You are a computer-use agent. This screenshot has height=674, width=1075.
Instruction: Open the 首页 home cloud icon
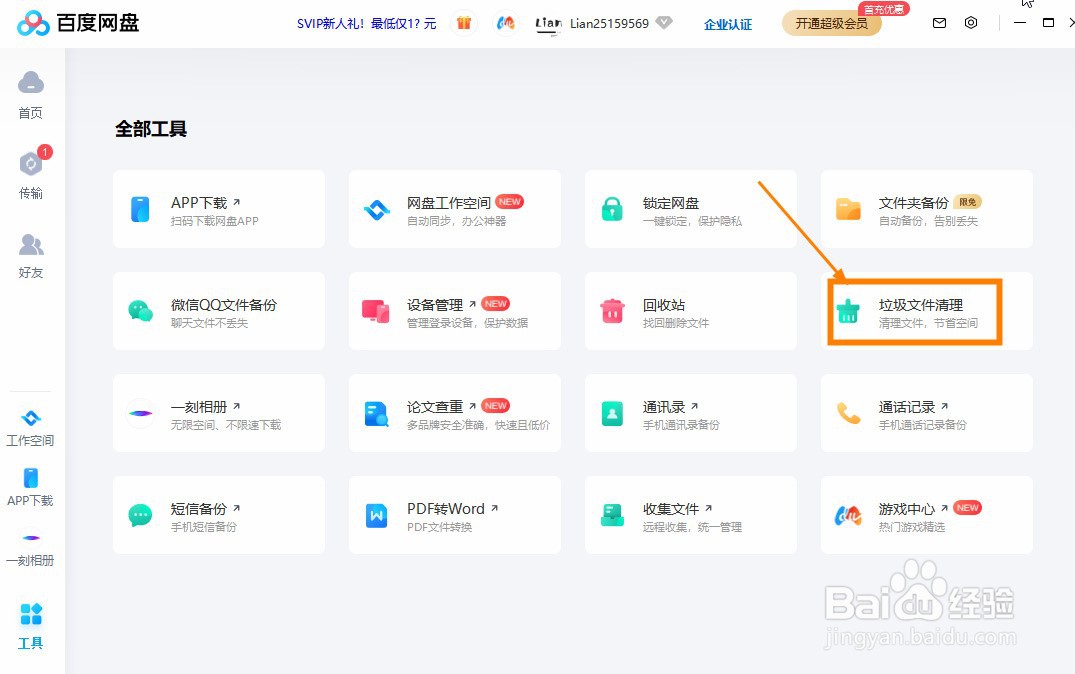tap(31, 83)
